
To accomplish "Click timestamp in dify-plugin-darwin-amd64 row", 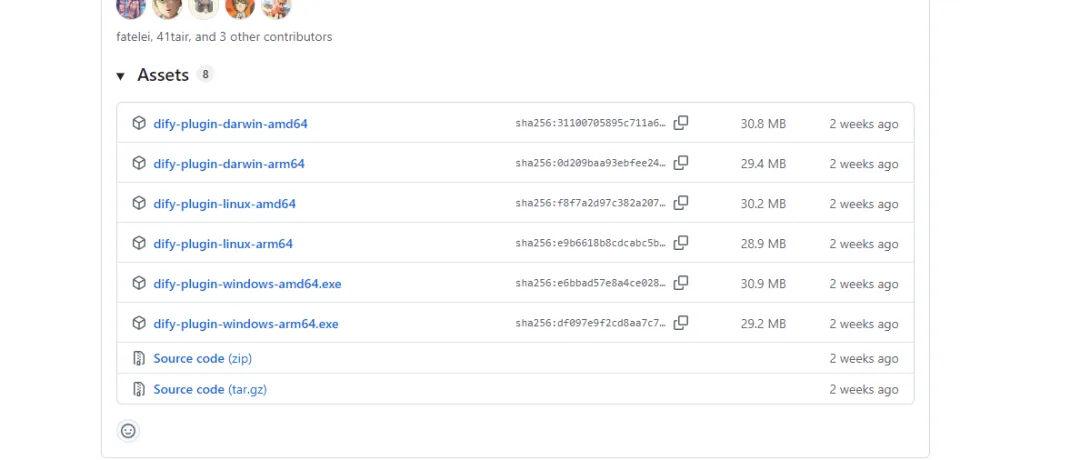I will click(x=864, y=124).
